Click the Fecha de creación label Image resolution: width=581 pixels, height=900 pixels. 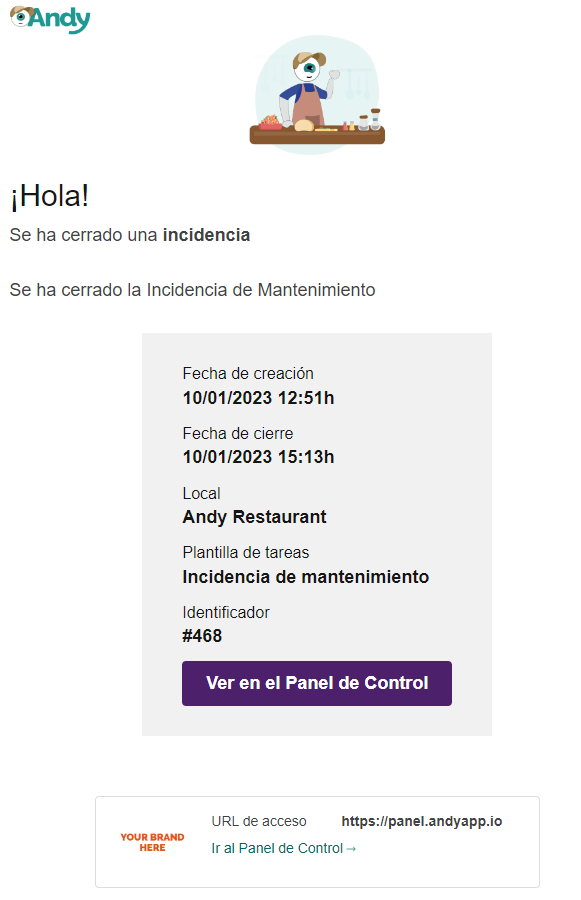click(x=248, y=374)
